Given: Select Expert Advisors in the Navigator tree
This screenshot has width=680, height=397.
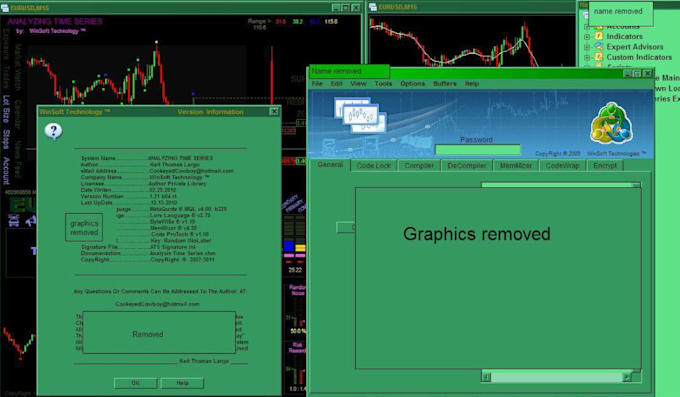Looking at the screenshot, I should point(635,47).
